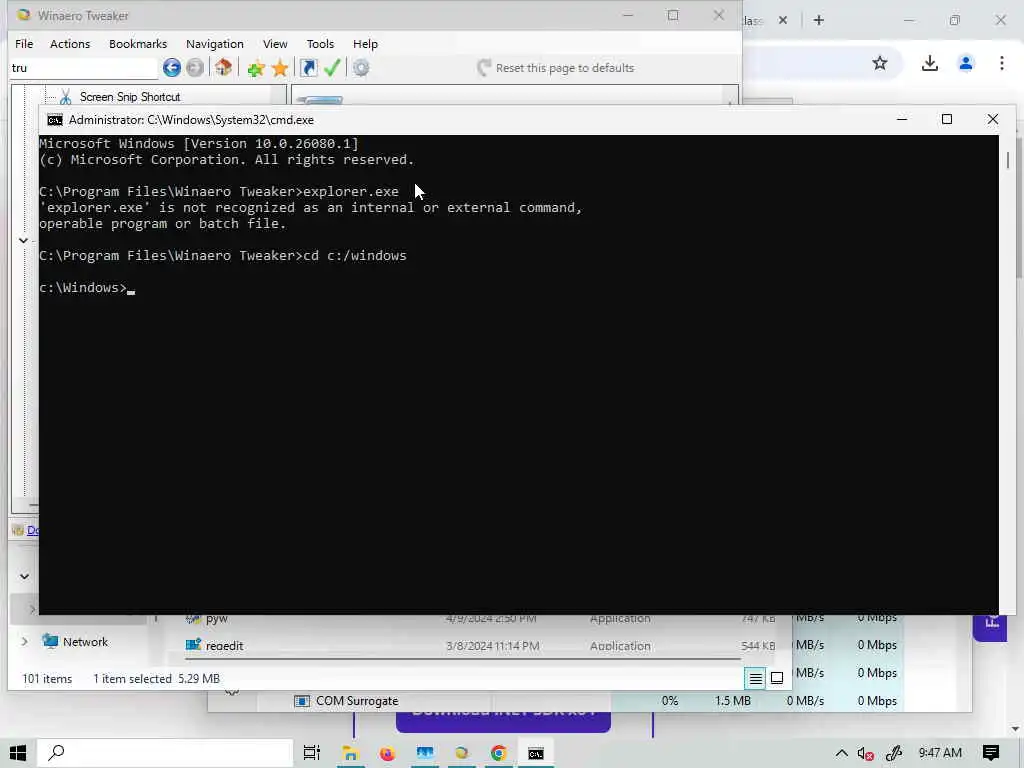This screenshot has height=768, width=1024.
Task: Select pyw file in Explorer list
Action: (216, 618)
